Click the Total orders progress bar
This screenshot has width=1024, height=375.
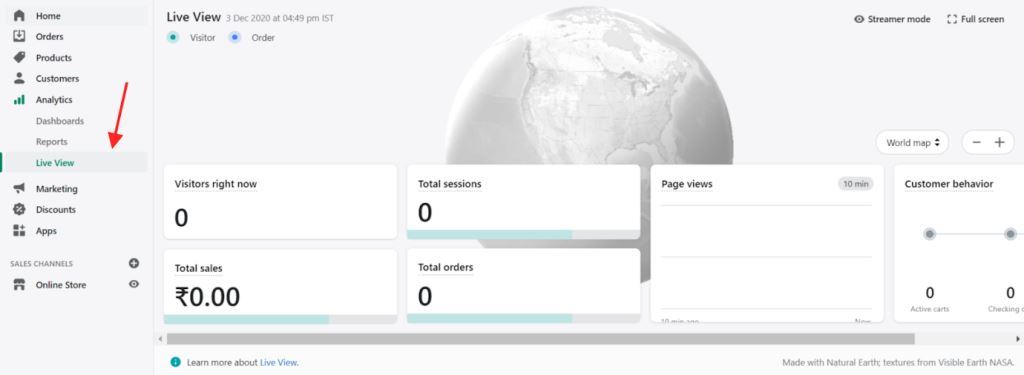(523, 318)
